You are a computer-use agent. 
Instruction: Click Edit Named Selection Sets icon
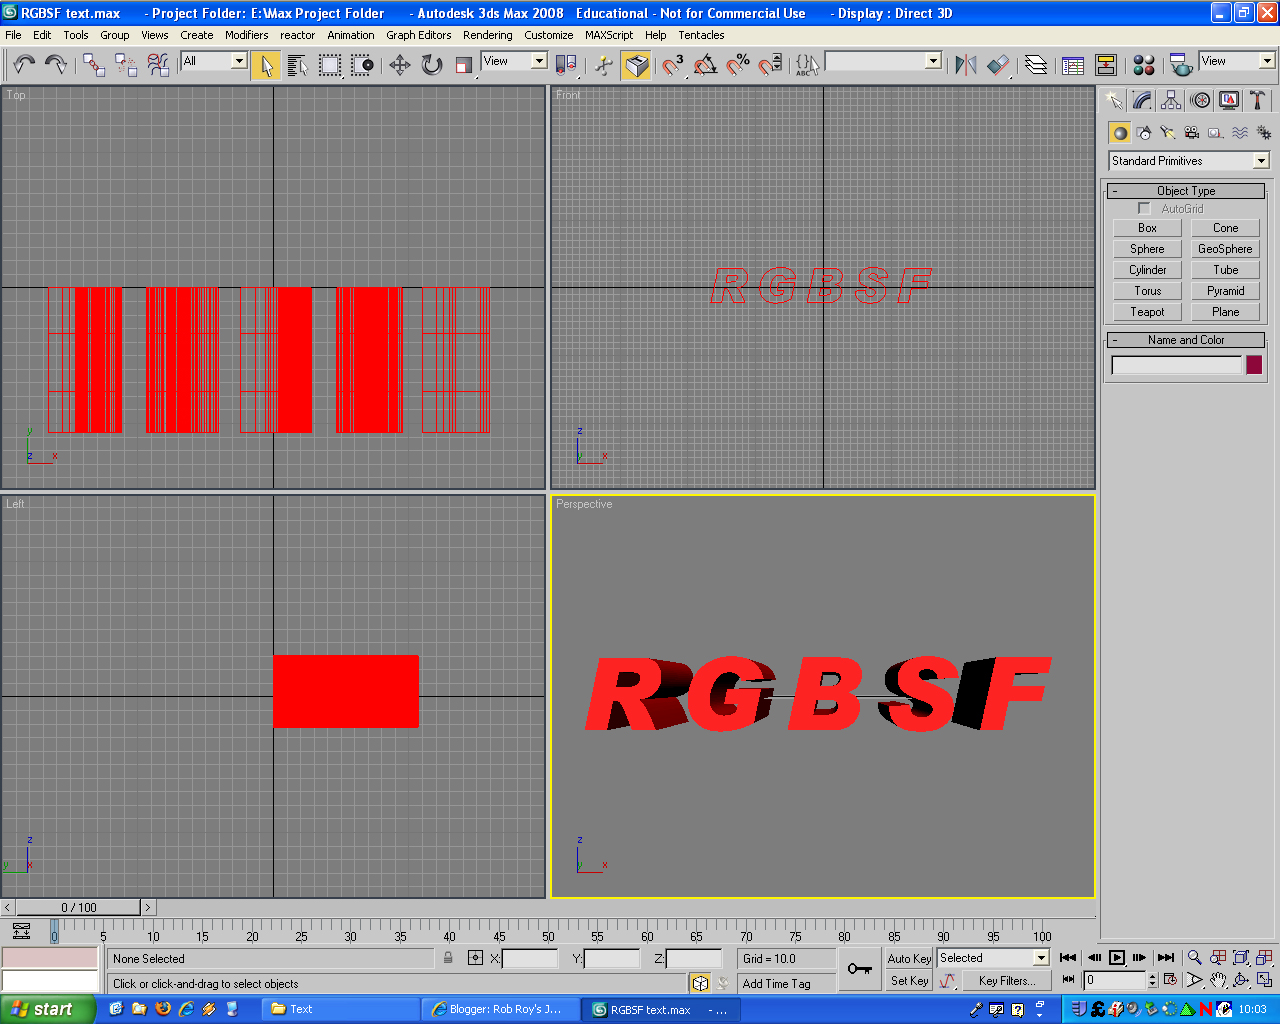point(807,65)
